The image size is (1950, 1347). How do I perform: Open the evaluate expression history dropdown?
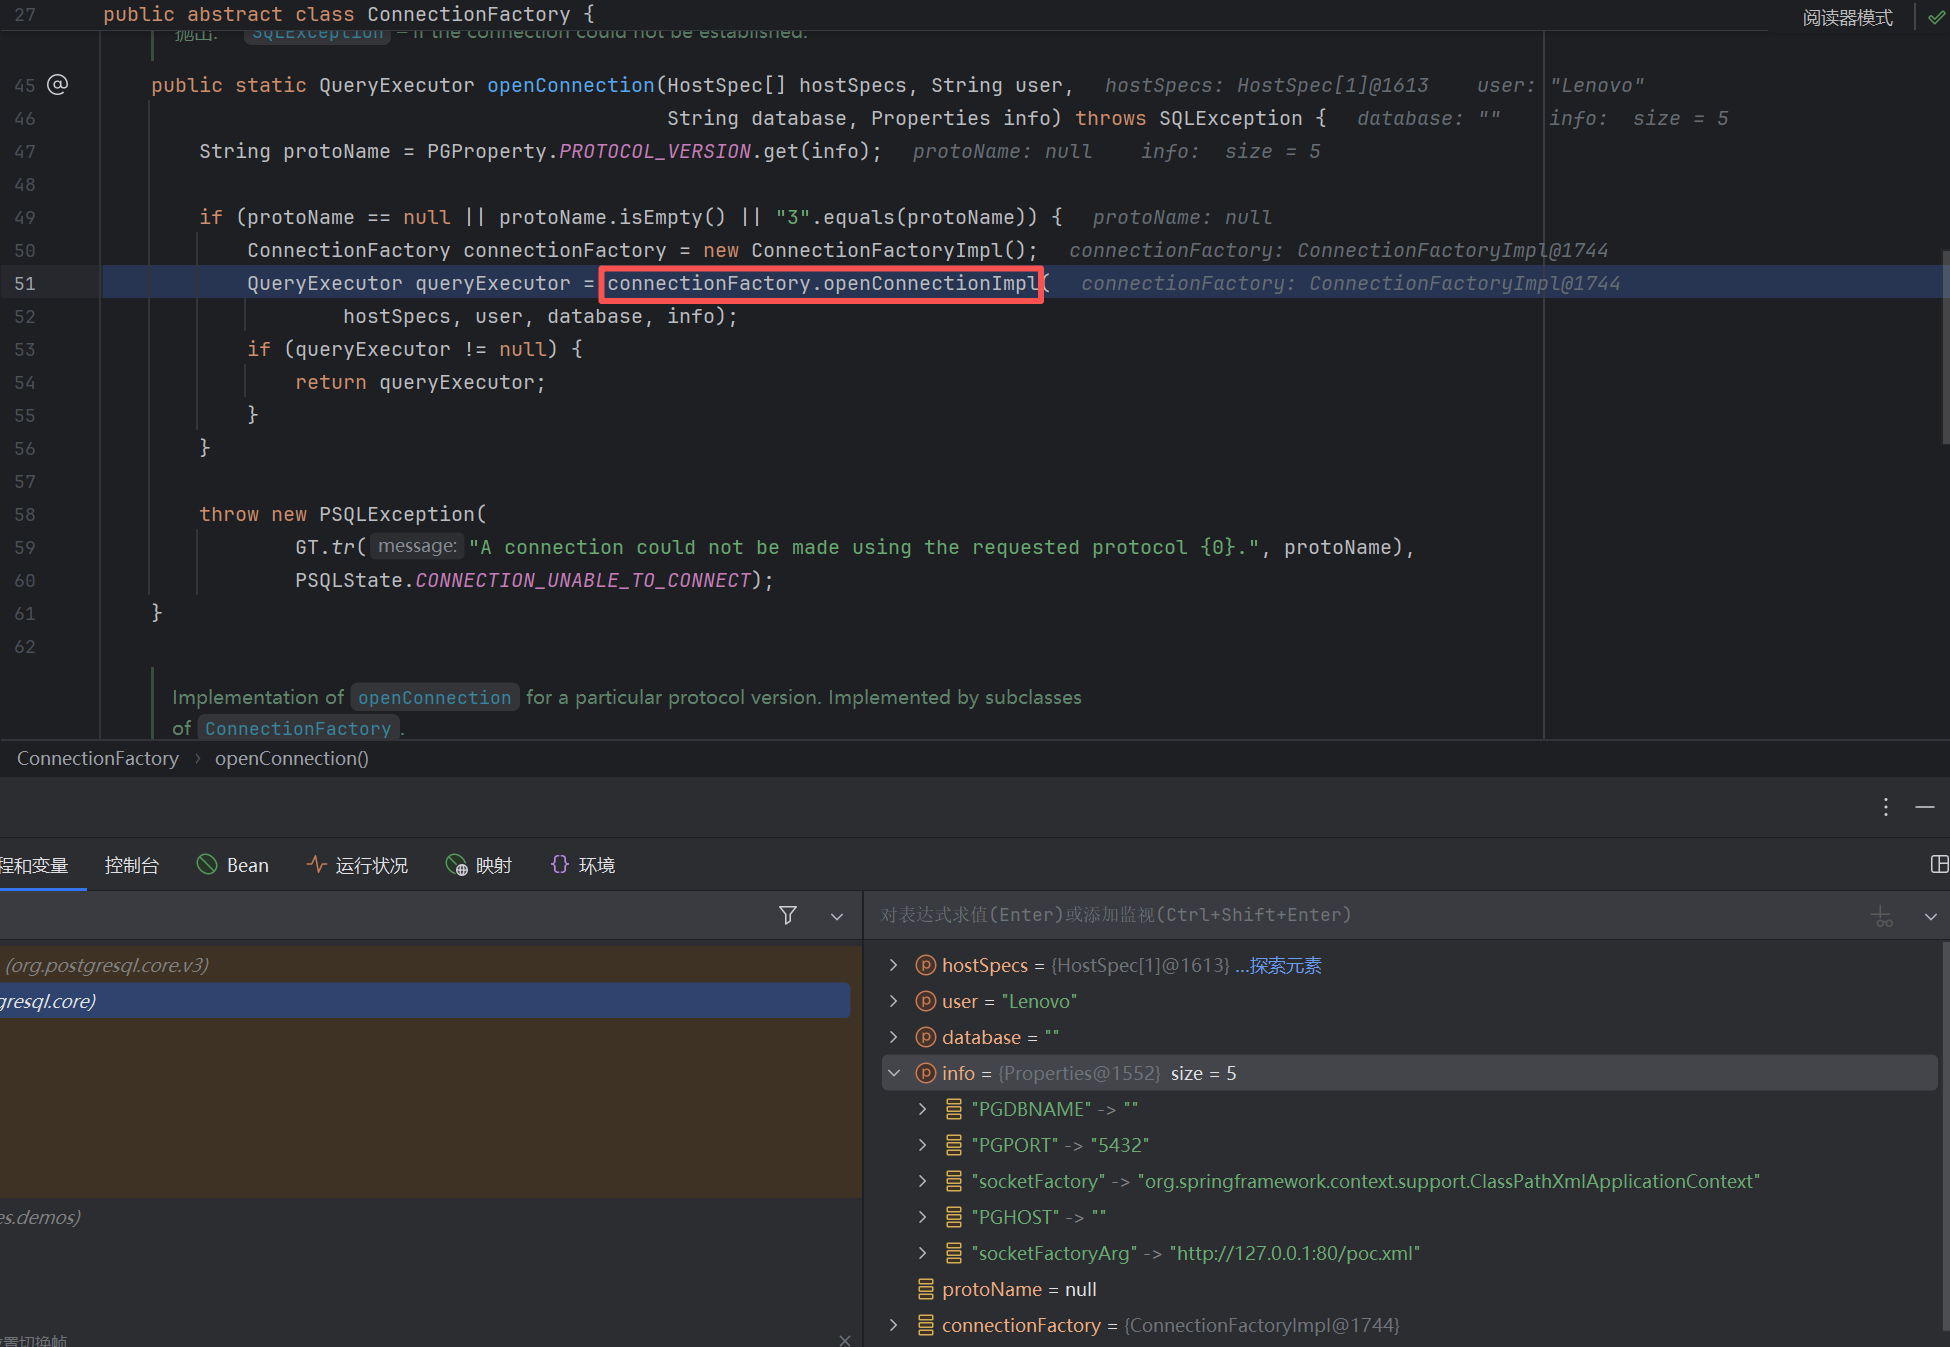click(x=1930, y=916)
